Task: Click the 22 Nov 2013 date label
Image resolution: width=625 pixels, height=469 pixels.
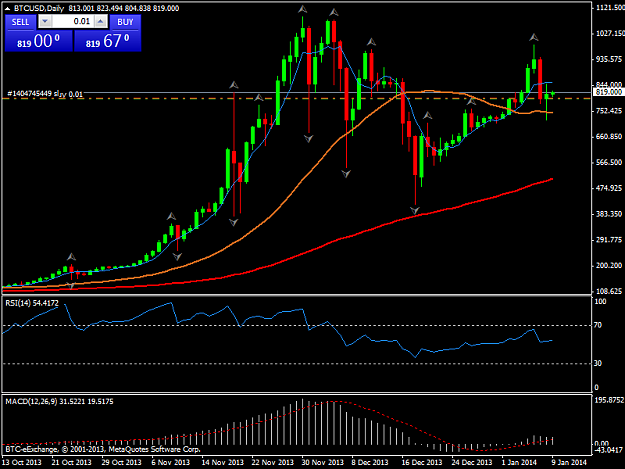Action: [x=273, y=462]
